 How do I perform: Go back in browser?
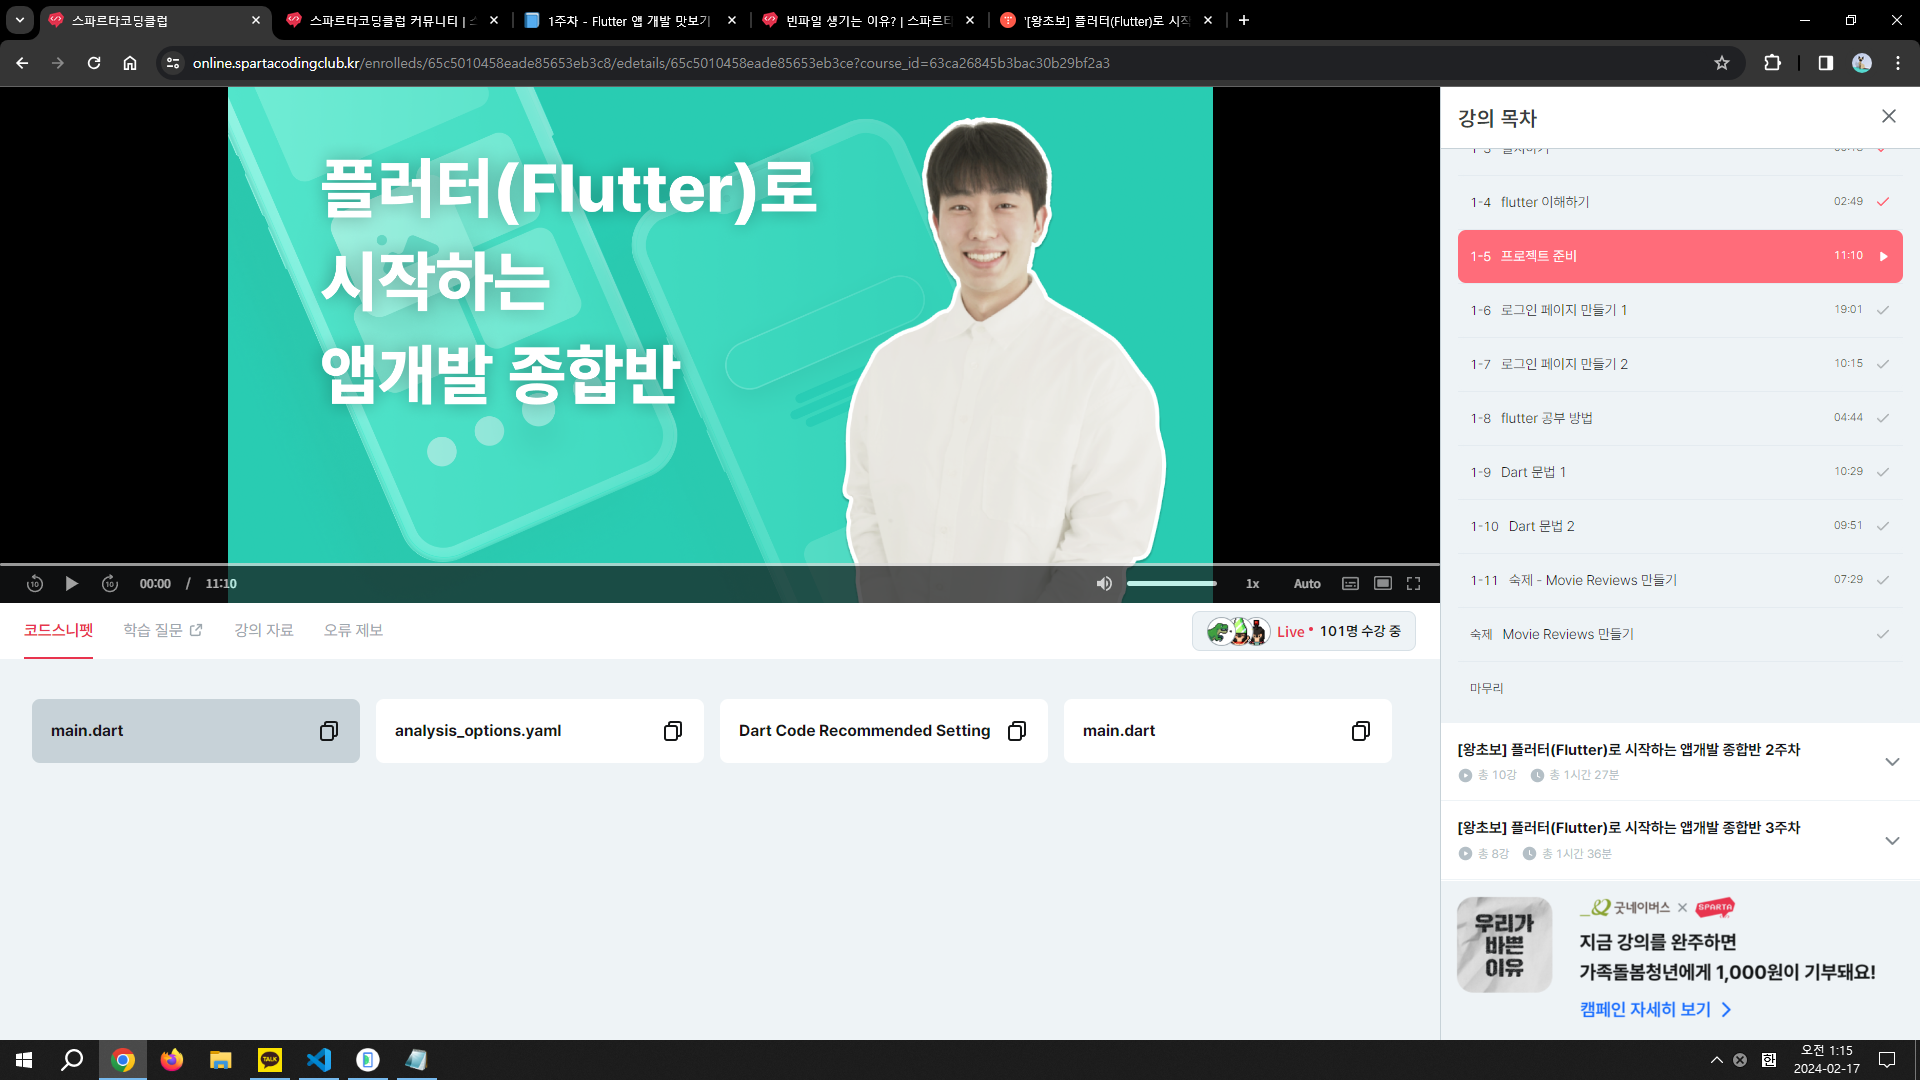pos(22,63)
